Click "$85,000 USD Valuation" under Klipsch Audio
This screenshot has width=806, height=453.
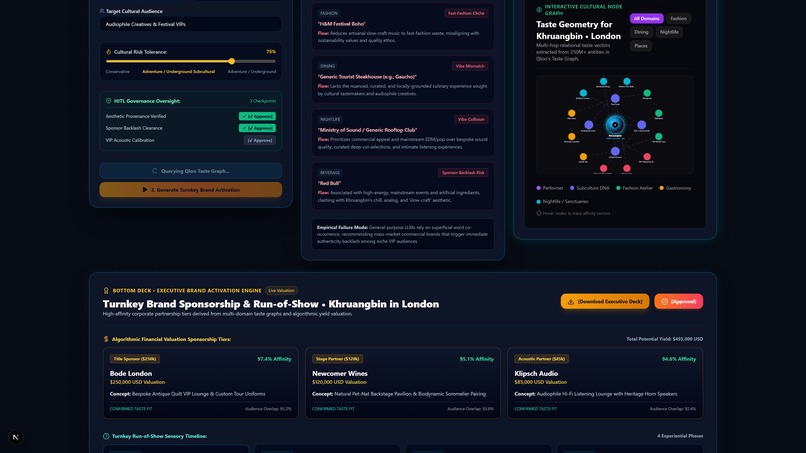(x=541, y=382)
